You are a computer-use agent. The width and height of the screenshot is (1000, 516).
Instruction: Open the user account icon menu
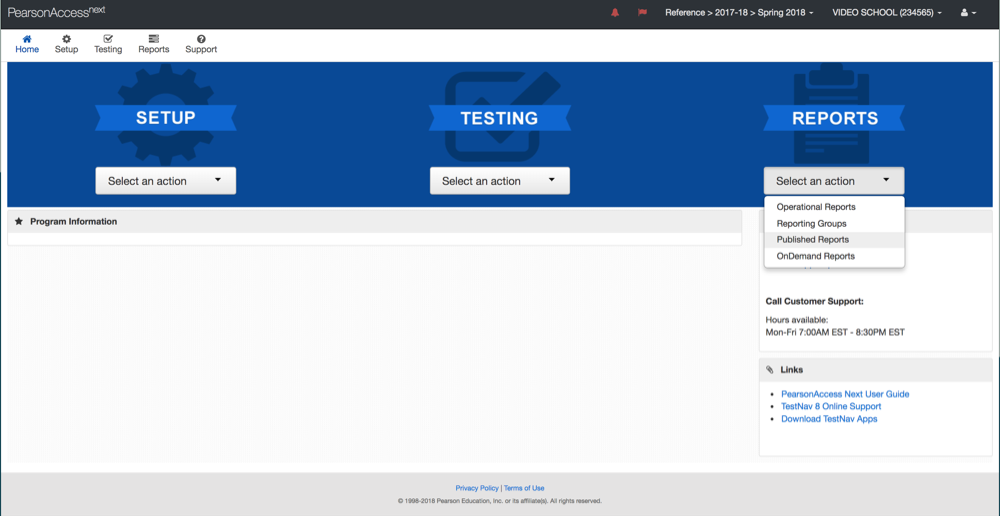967,13
